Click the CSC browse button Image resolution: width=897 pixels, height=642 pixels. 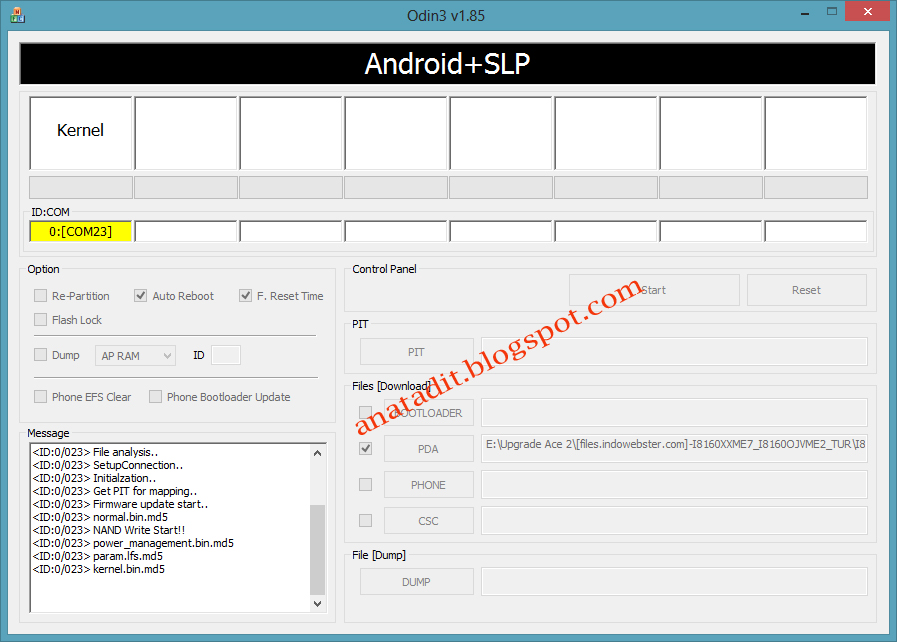428,521
